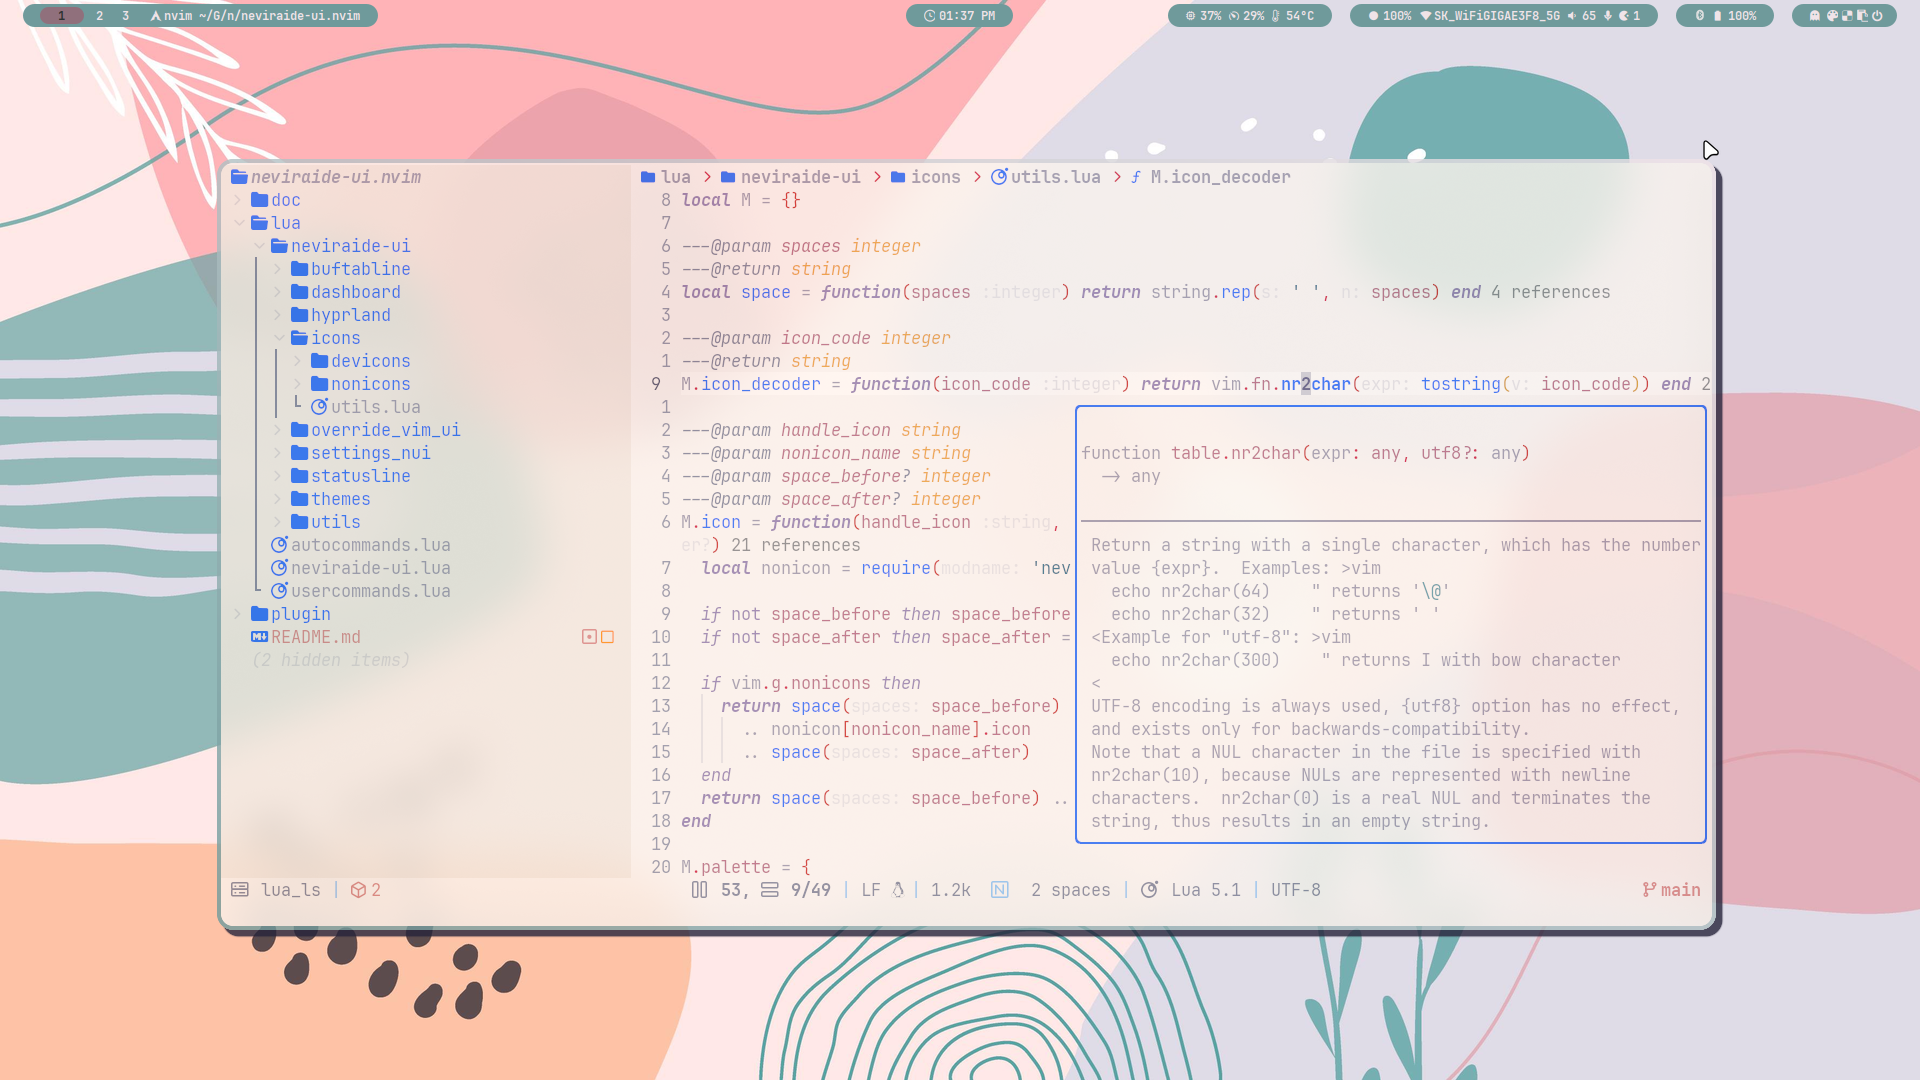Viewport: 1920px width, 1080px height.
Task: Click the power icon in top bar
Action: point(1877,15)
